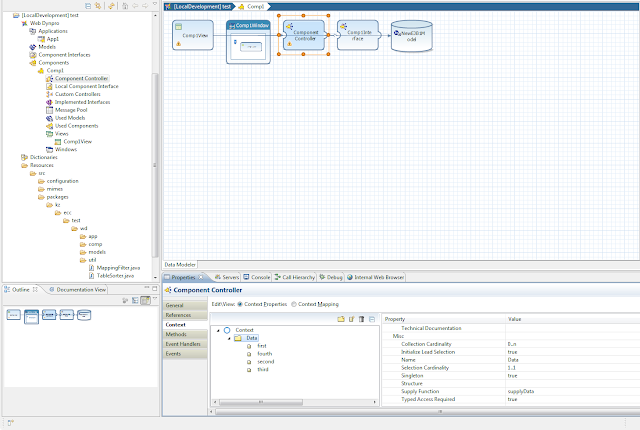Click Local Component Interface icon
640x430 pixels.
point(49,86)
